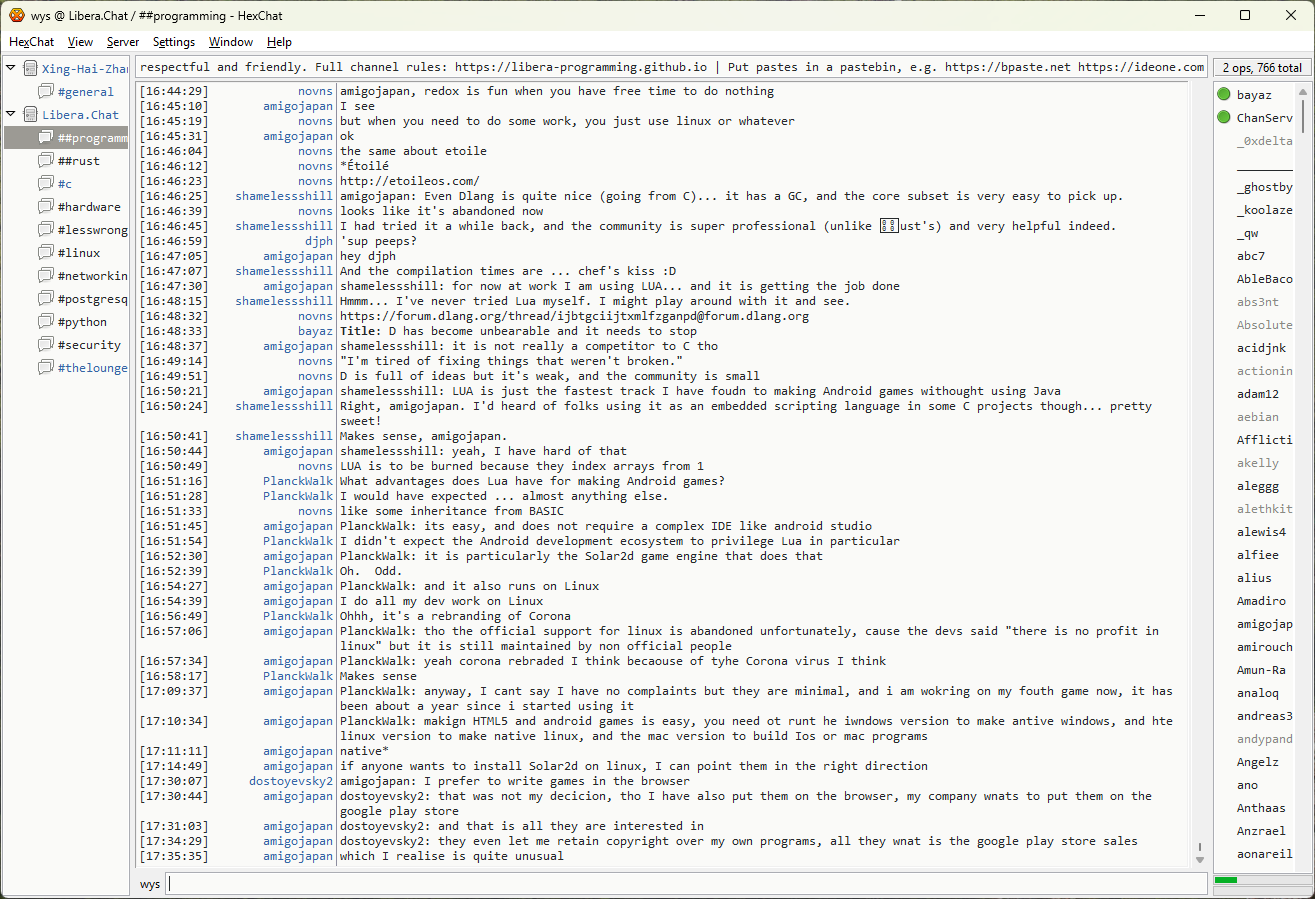Click the channel icon beside #security

pyautogui.click(x=46, y=345)
